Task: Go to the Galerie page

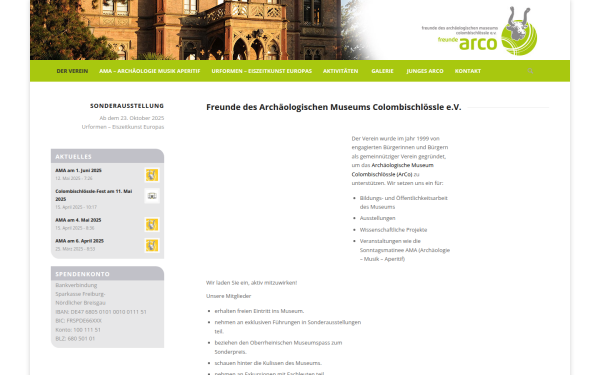Action: [x=382, y=71]
